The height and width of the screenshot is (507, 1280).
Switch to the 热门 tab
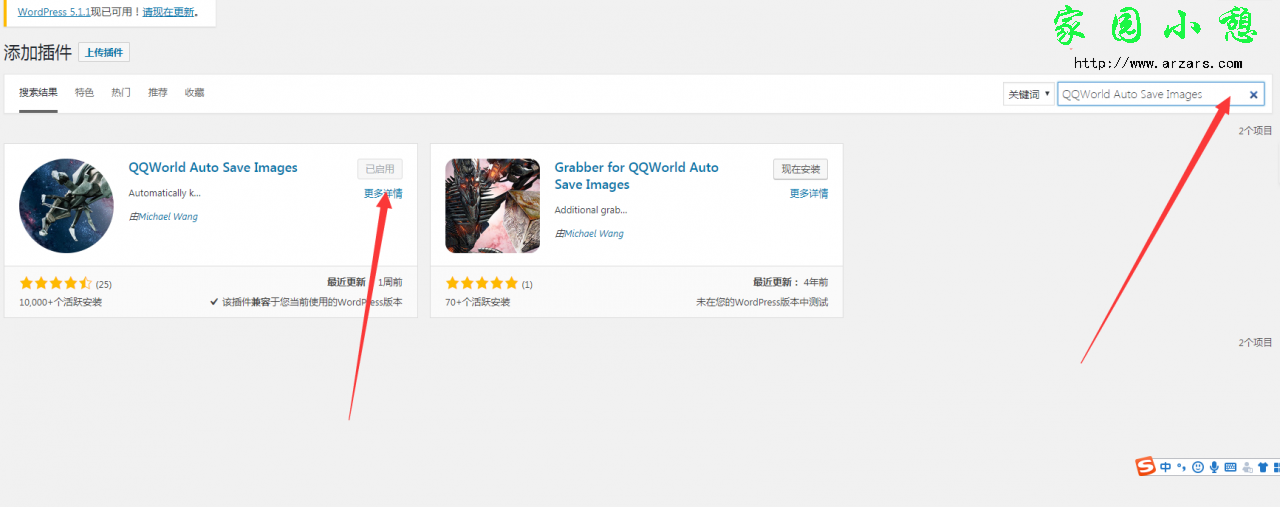121,93
